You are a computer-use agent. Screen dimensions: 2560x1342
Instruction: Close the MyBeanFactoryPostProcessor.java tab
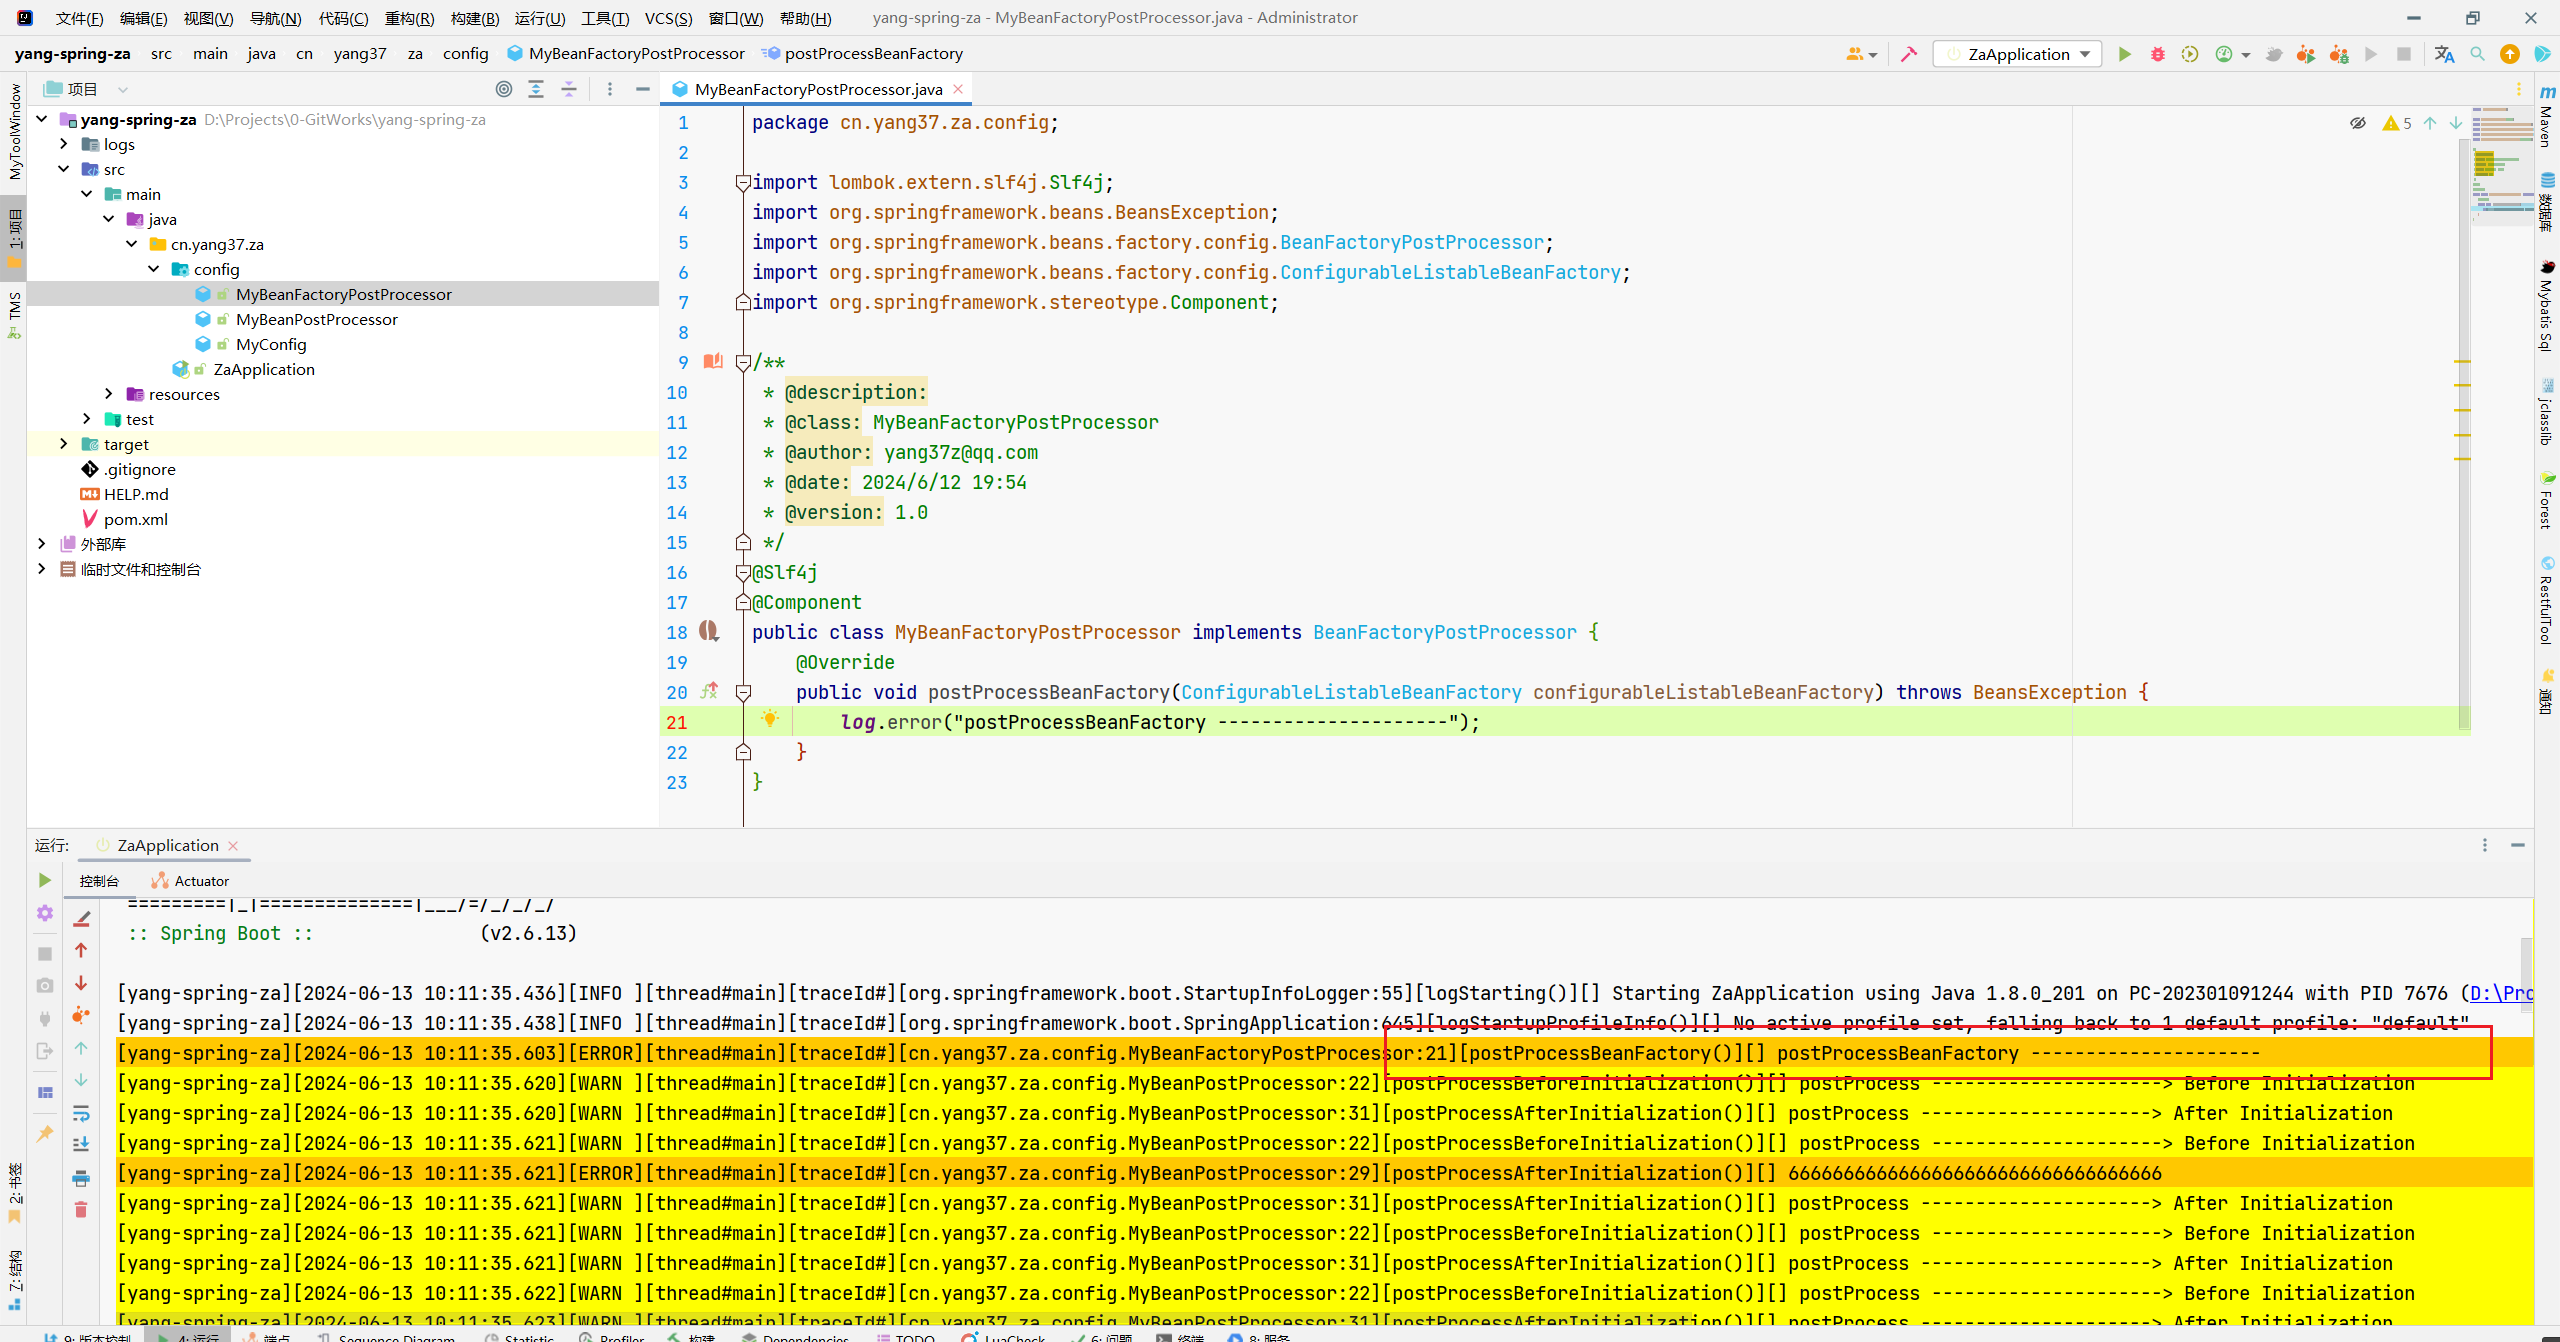pyautogui.click(x=958, y=89)
